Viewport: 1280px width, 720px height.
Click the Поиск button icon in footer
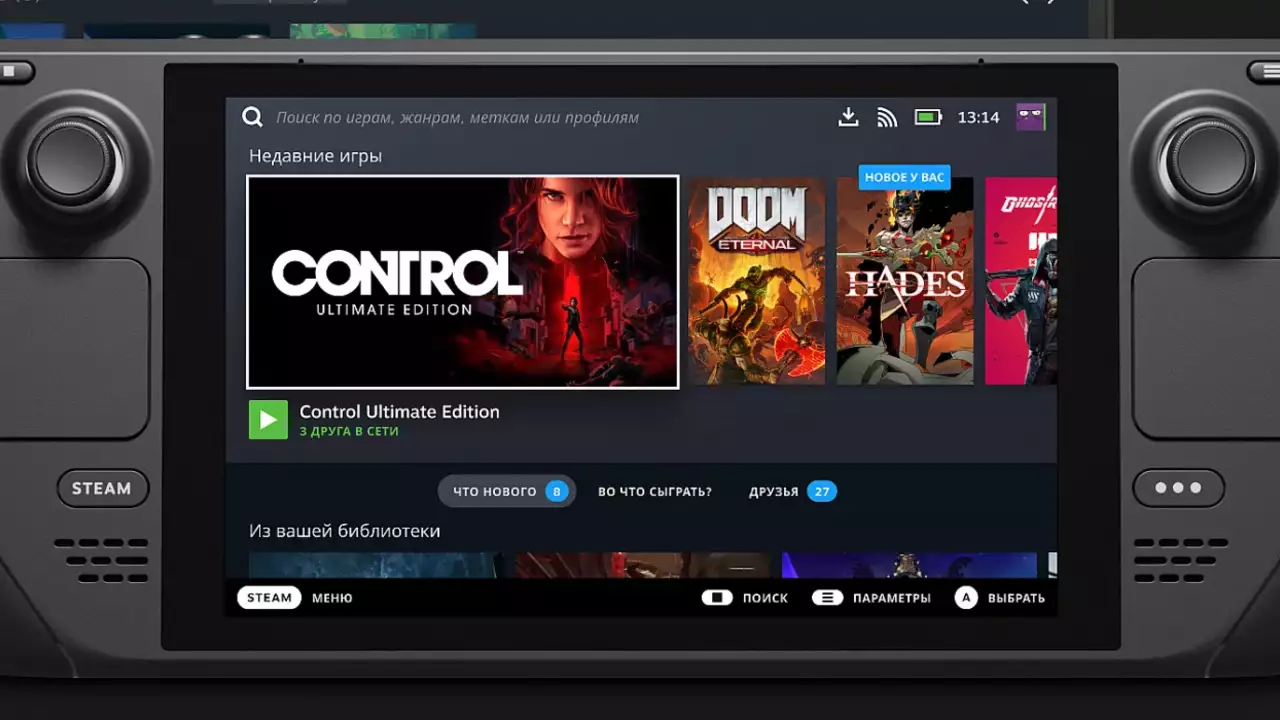717,598
